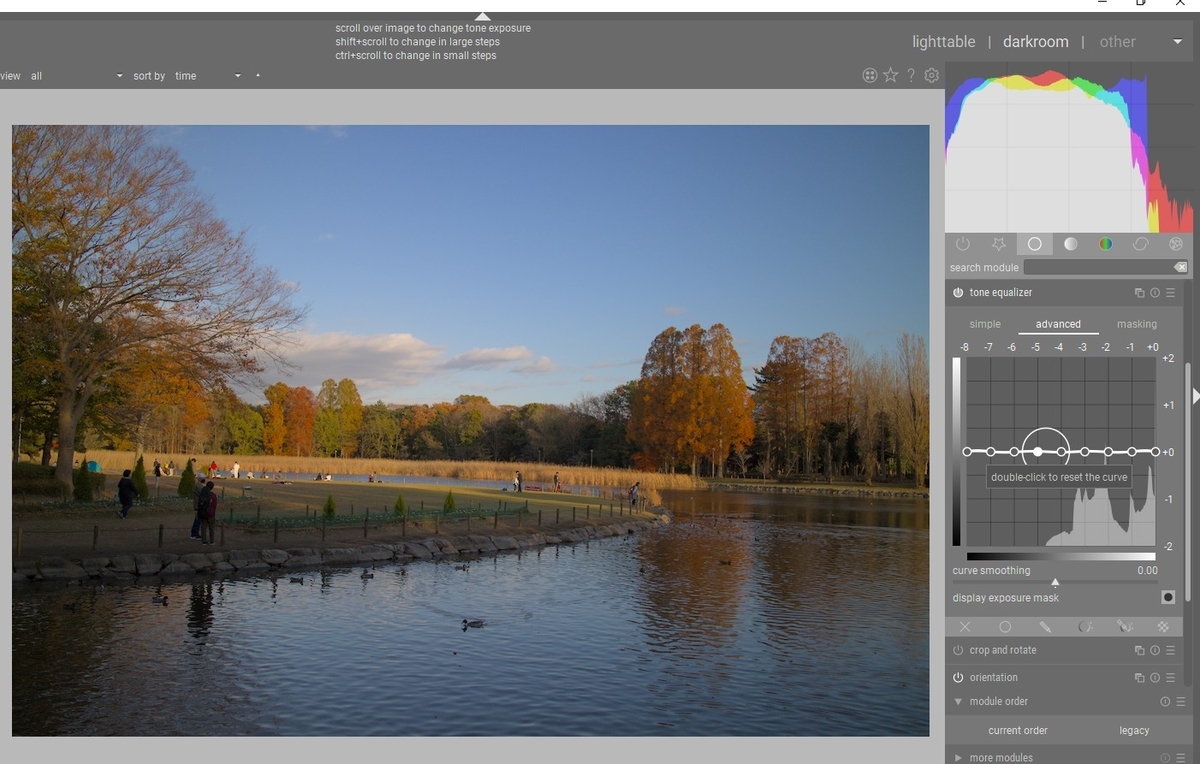Switch to the masking tab
The height and width of the screenshot is (764, 1200).
[x=1137, y=324]
